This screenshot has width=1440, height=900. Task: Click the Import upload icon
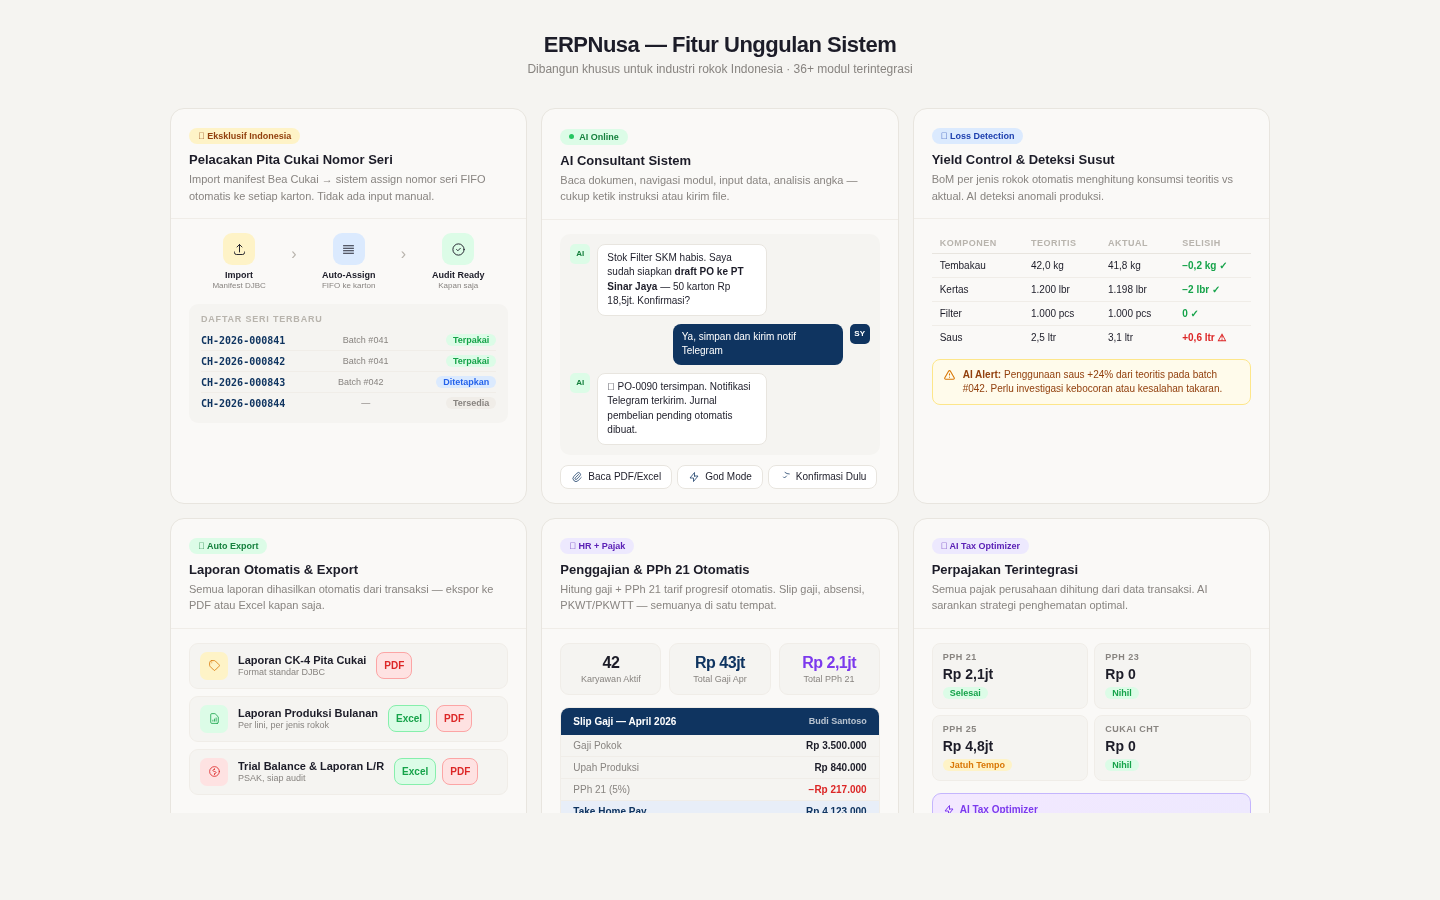click(x=239, y=249)
